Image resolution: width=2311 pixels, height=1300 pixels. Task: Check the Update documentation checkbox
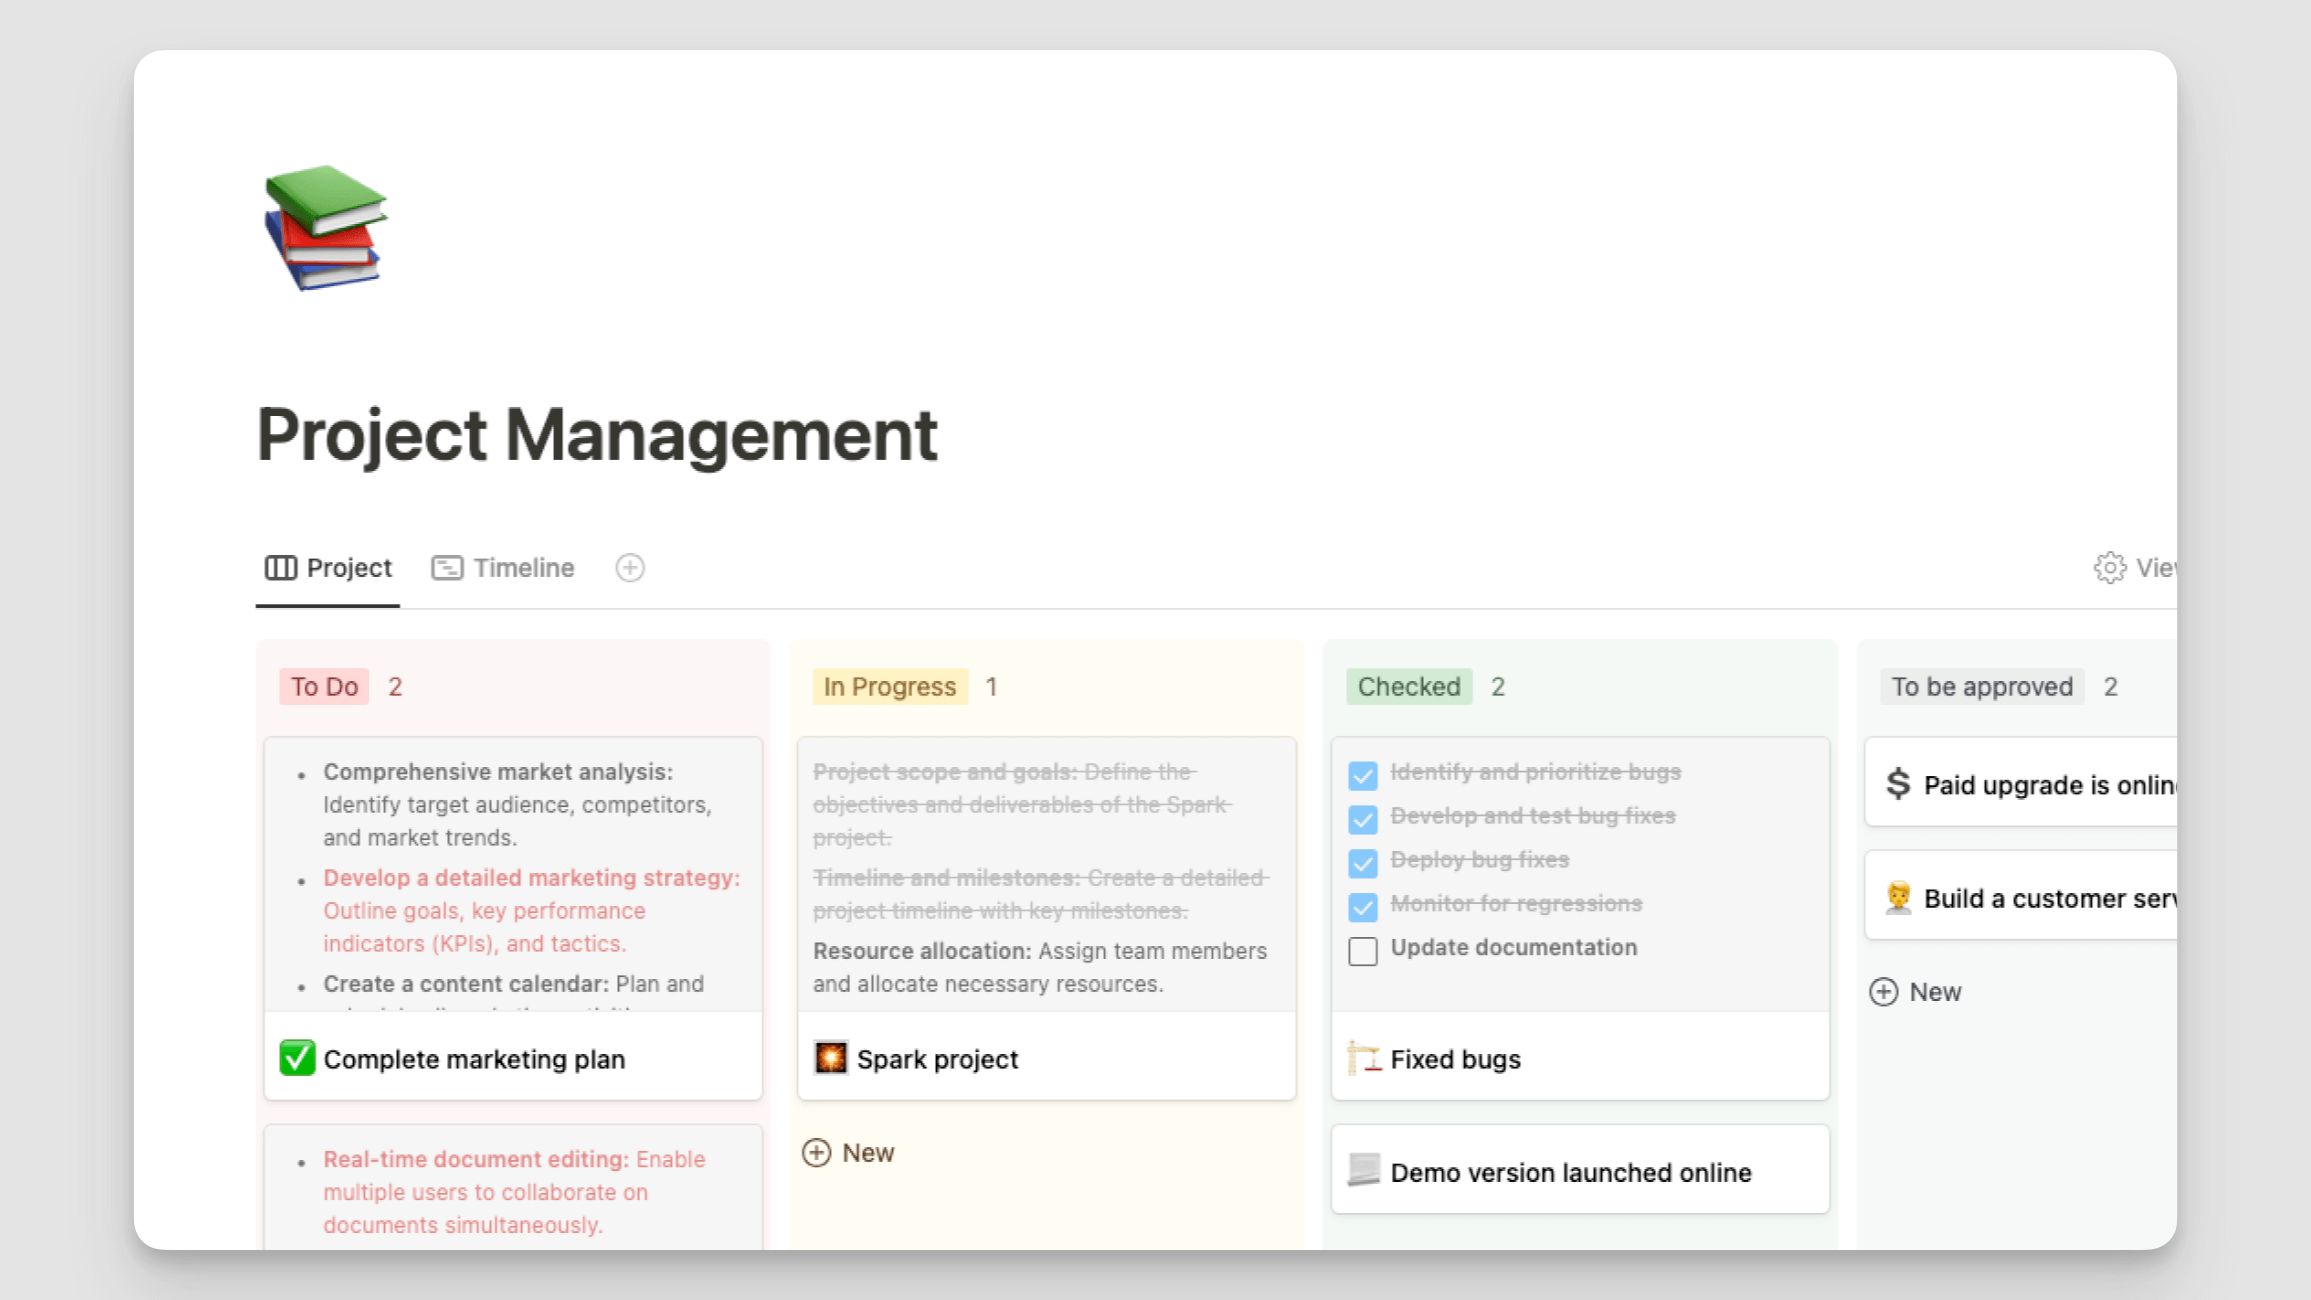pos(1362,950)
